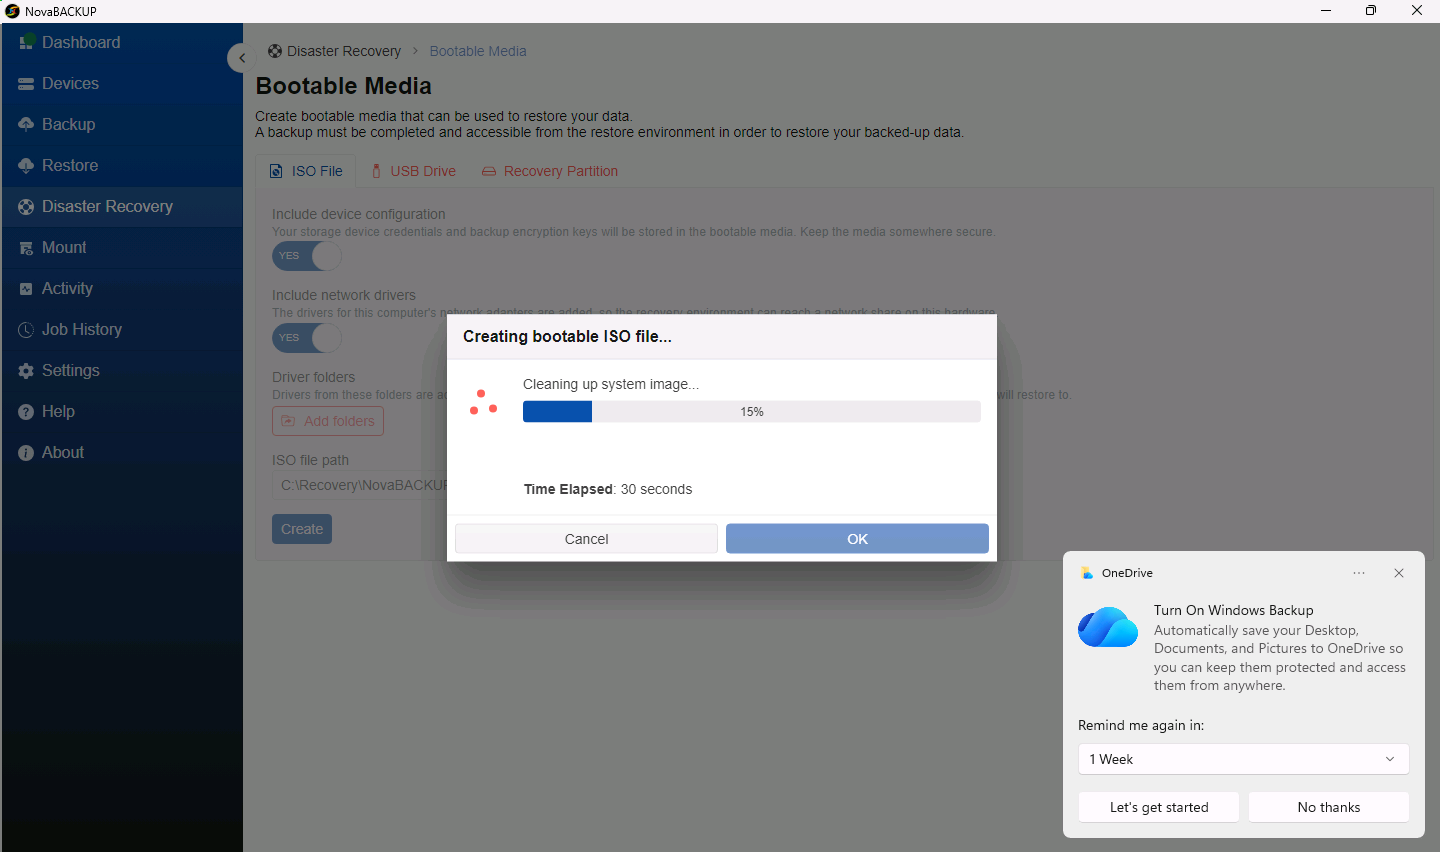
Task: Switch to the ISO File tab
Action: click(x=306, y=171)
